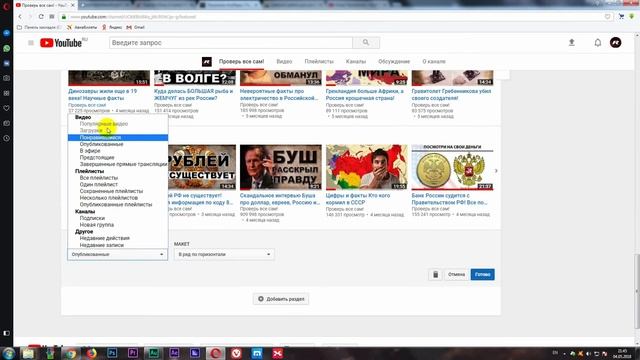Open WhatsApp in the Opera sidebar
The width and height of the screenshot is (640, 360).
(x=7, y=48)
